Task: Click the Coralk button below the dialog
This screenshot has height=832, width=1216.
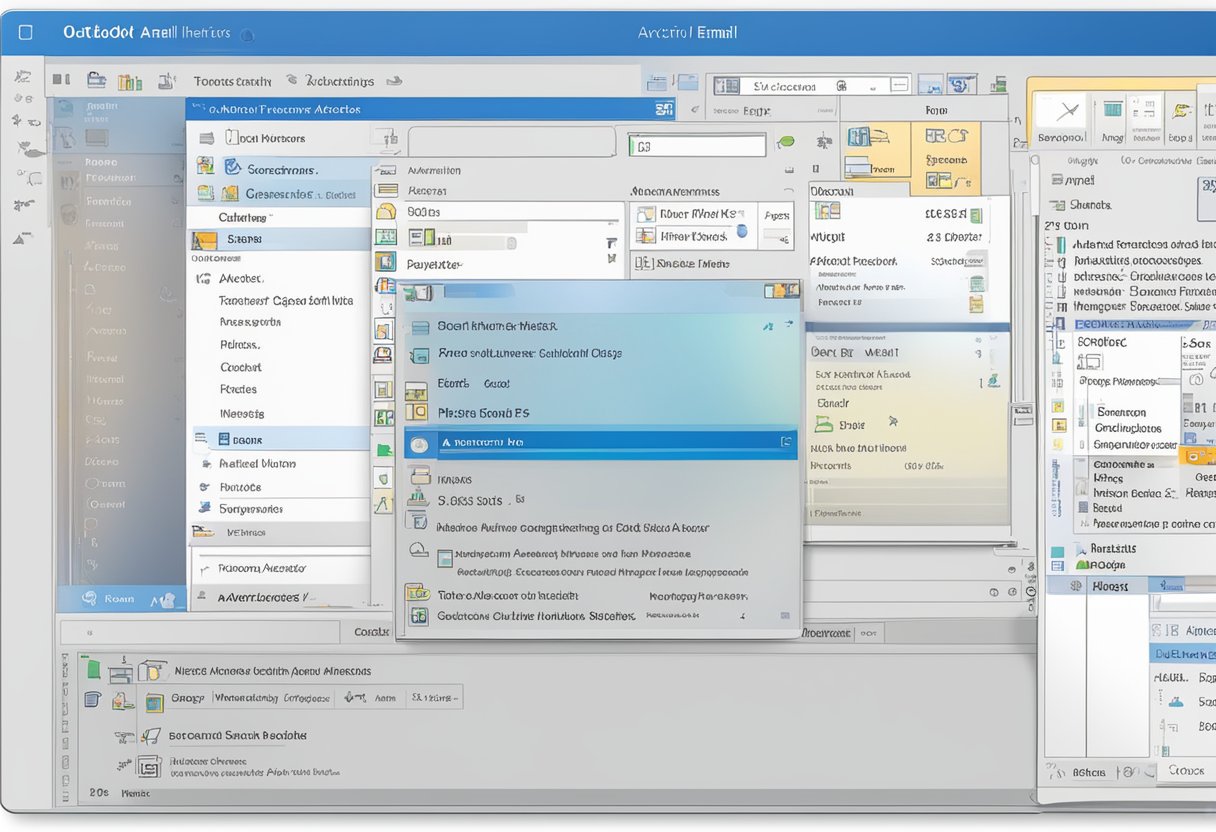Action: click(x=371, y=632)
